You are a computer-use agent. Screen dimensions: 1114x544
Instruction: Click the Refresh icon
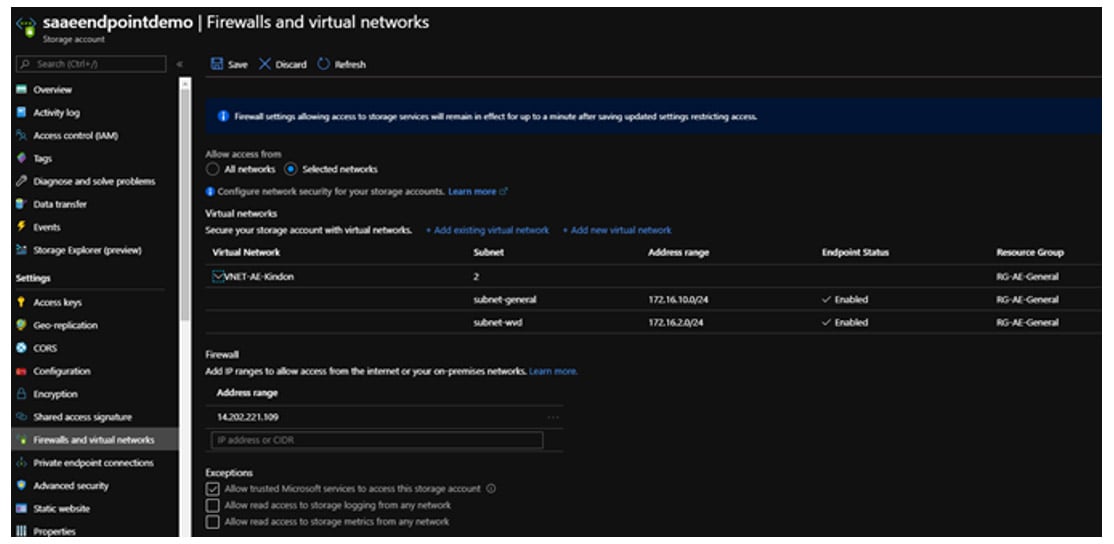(323, 65)
